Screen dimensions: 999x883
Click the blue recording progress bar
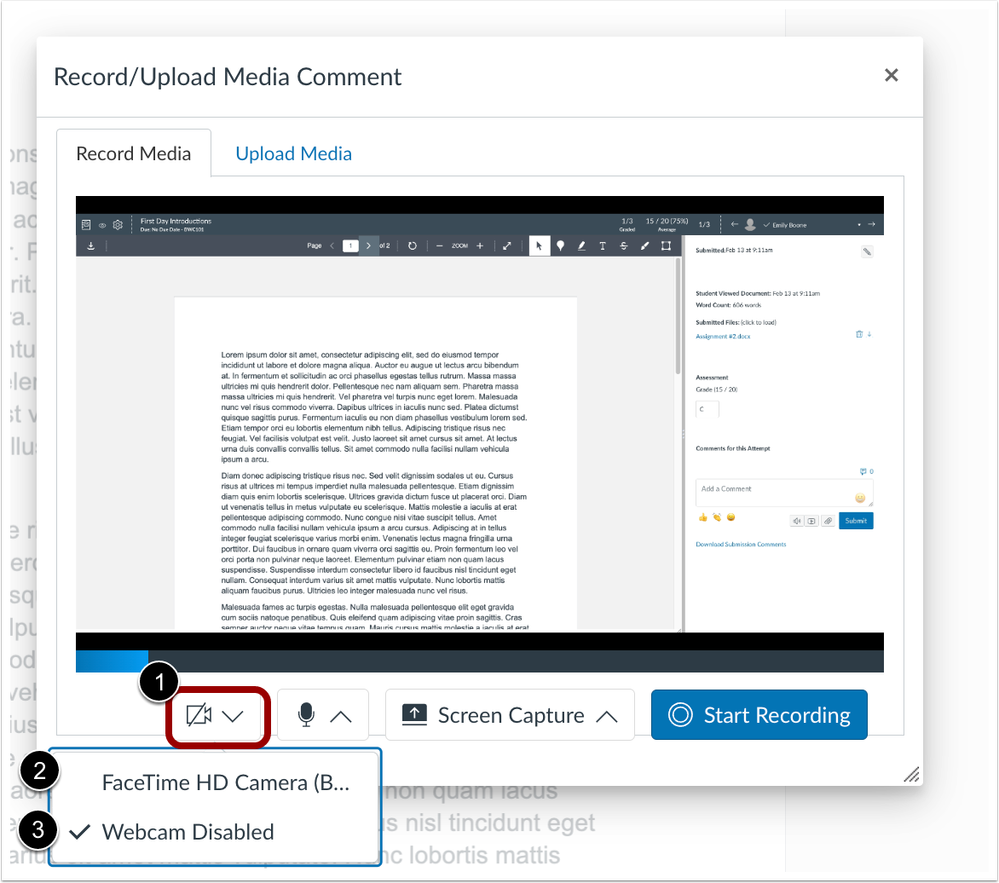(111, 661)
